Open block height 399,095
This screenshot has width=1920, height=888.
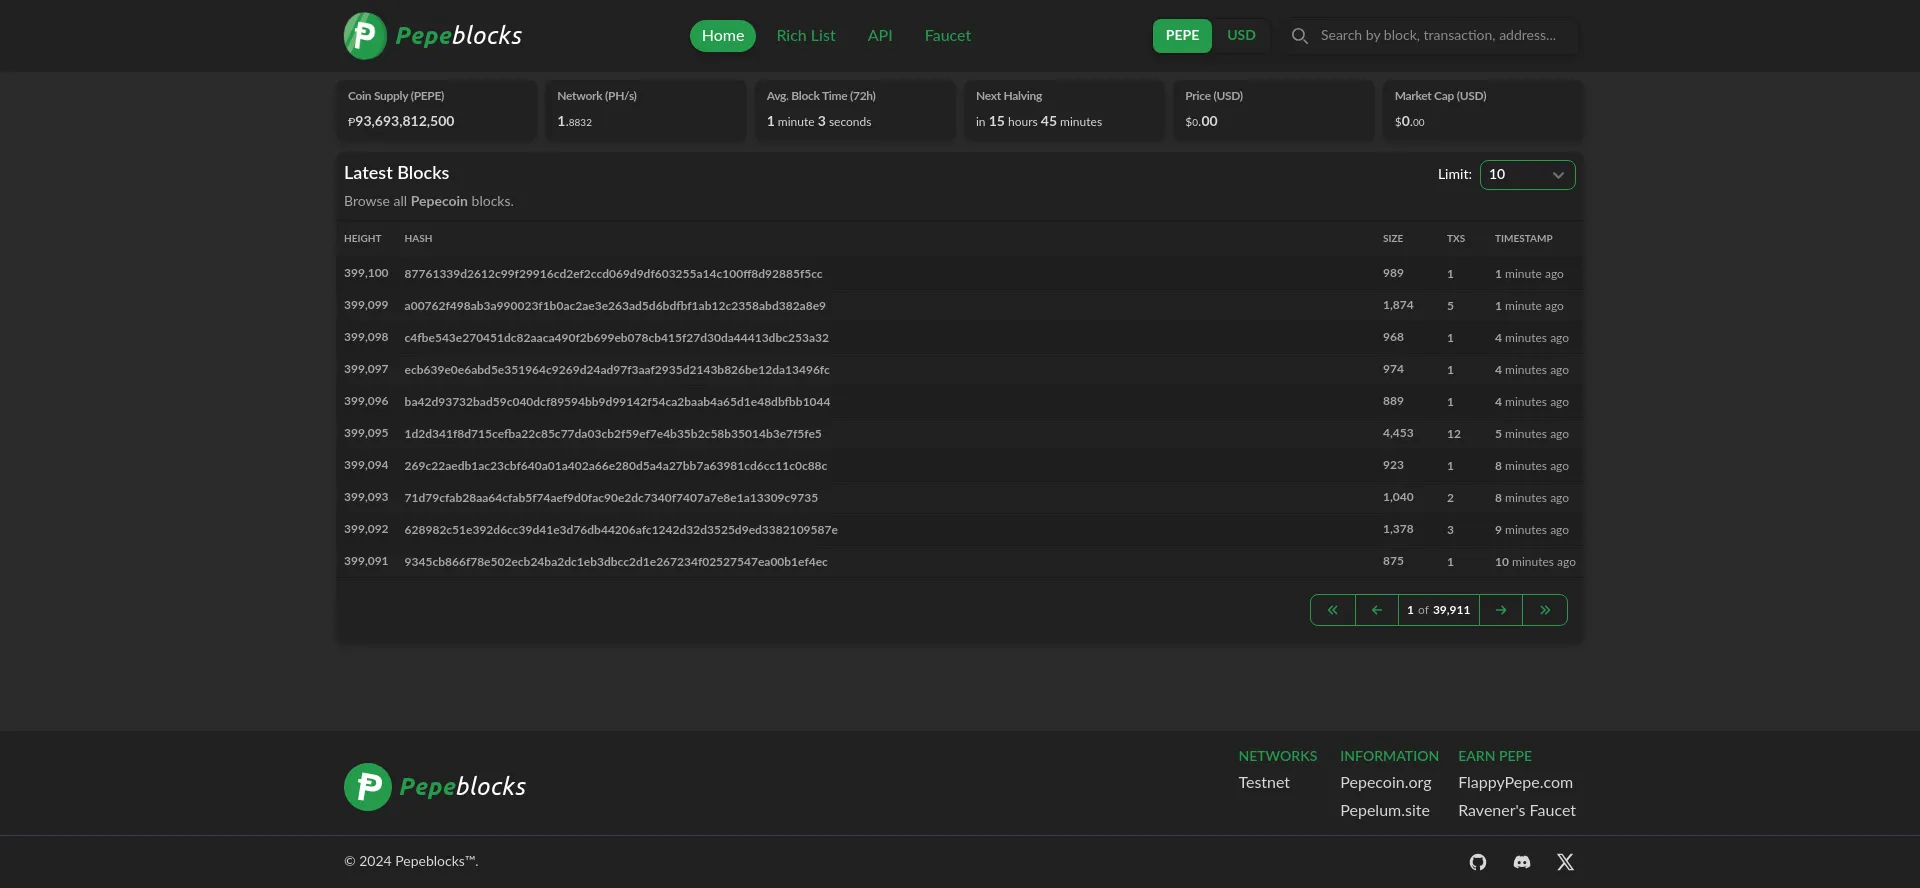[x=366, y=433]
